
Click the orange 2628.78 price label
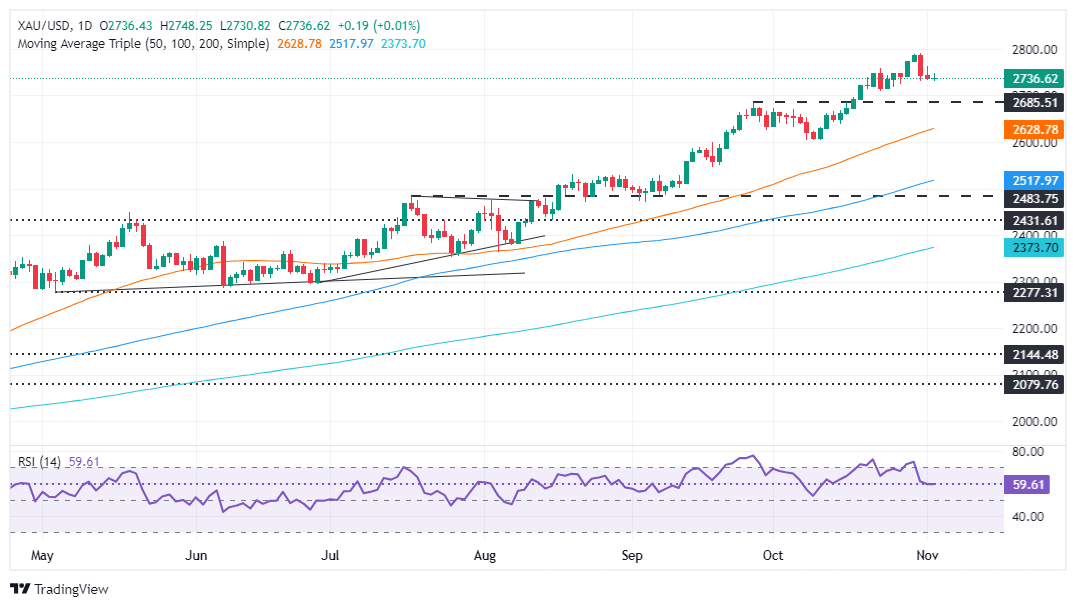[1034, 129]
